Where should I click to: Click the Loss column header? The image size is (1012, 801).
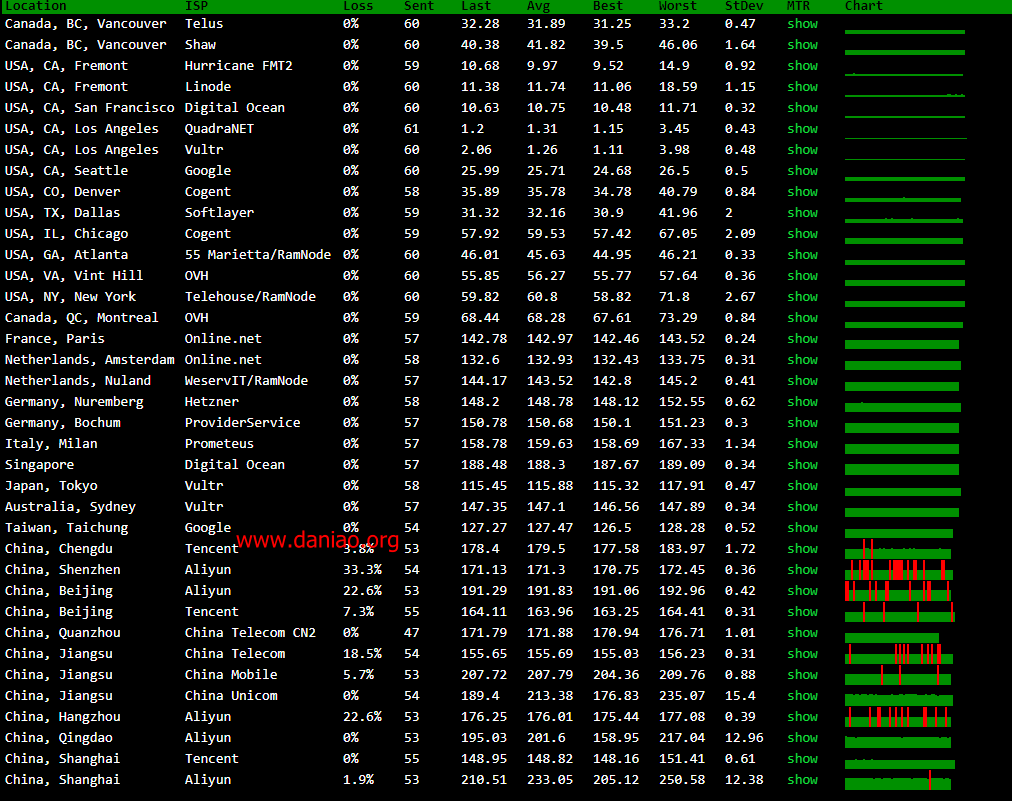(x=358, y=6)
